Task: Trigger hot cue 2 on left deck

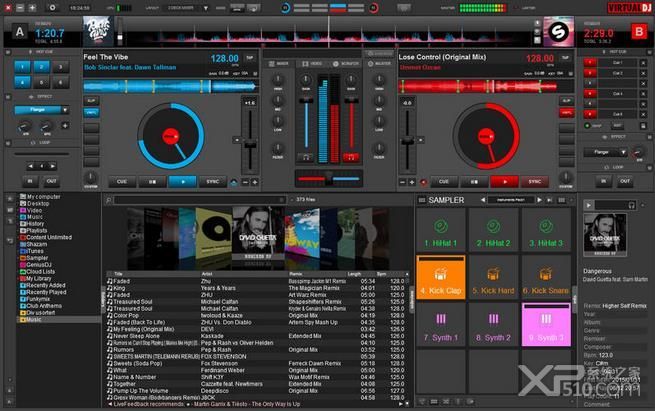Action: (x=41, y=67)
